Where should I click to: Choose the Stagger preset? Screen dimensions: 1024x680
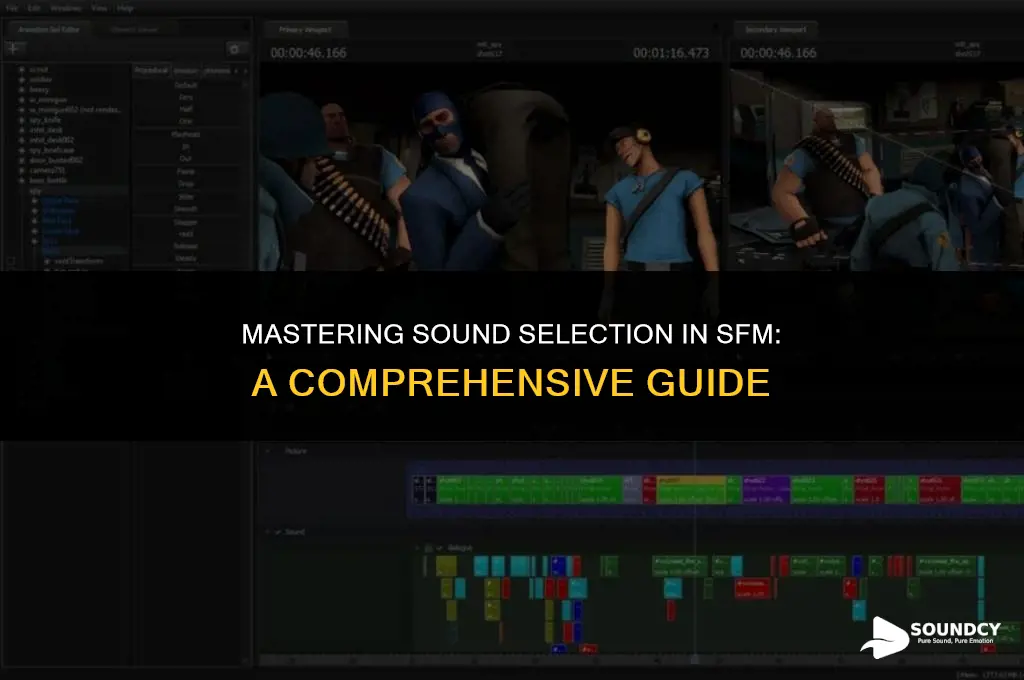(x=186, y=222)
